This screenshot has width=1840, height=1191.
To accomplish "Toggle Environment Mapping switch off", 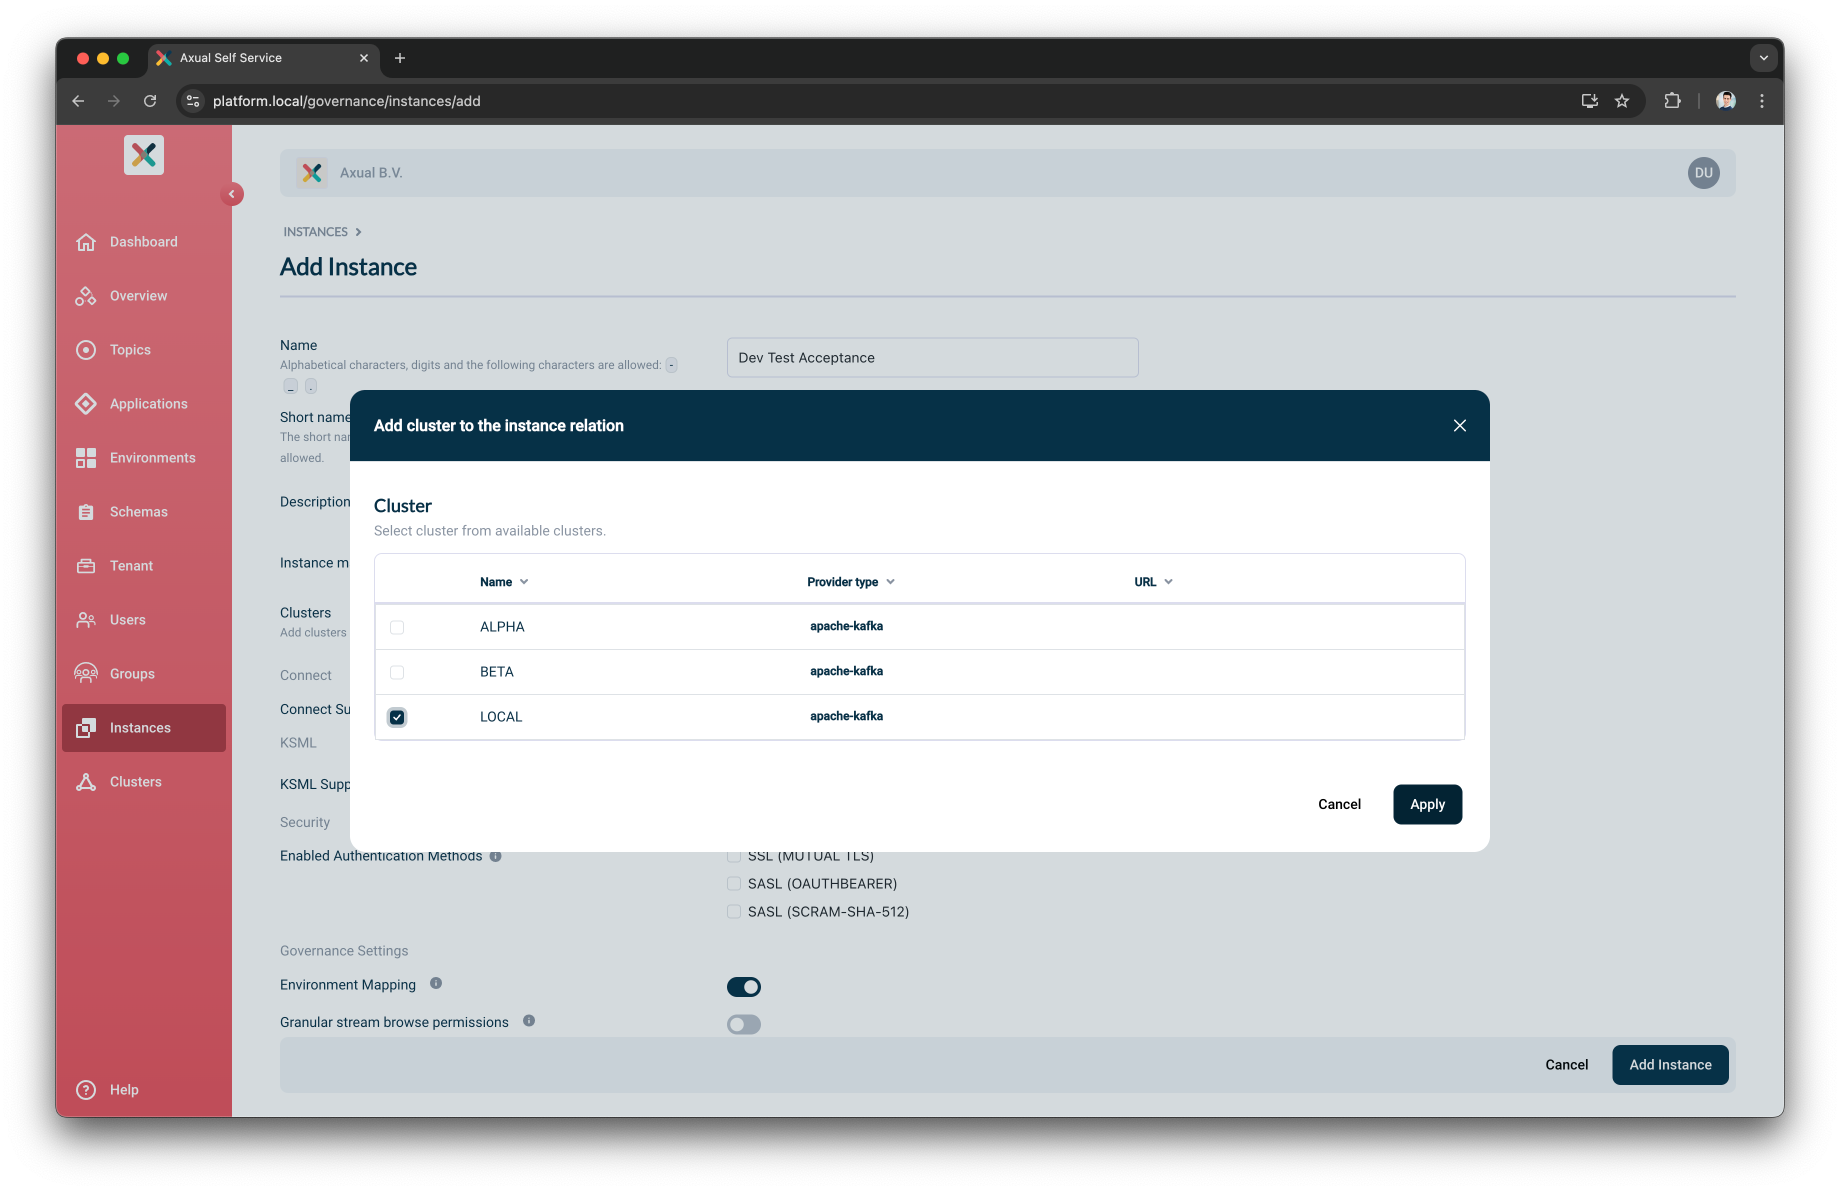I will tap(744, 987).
